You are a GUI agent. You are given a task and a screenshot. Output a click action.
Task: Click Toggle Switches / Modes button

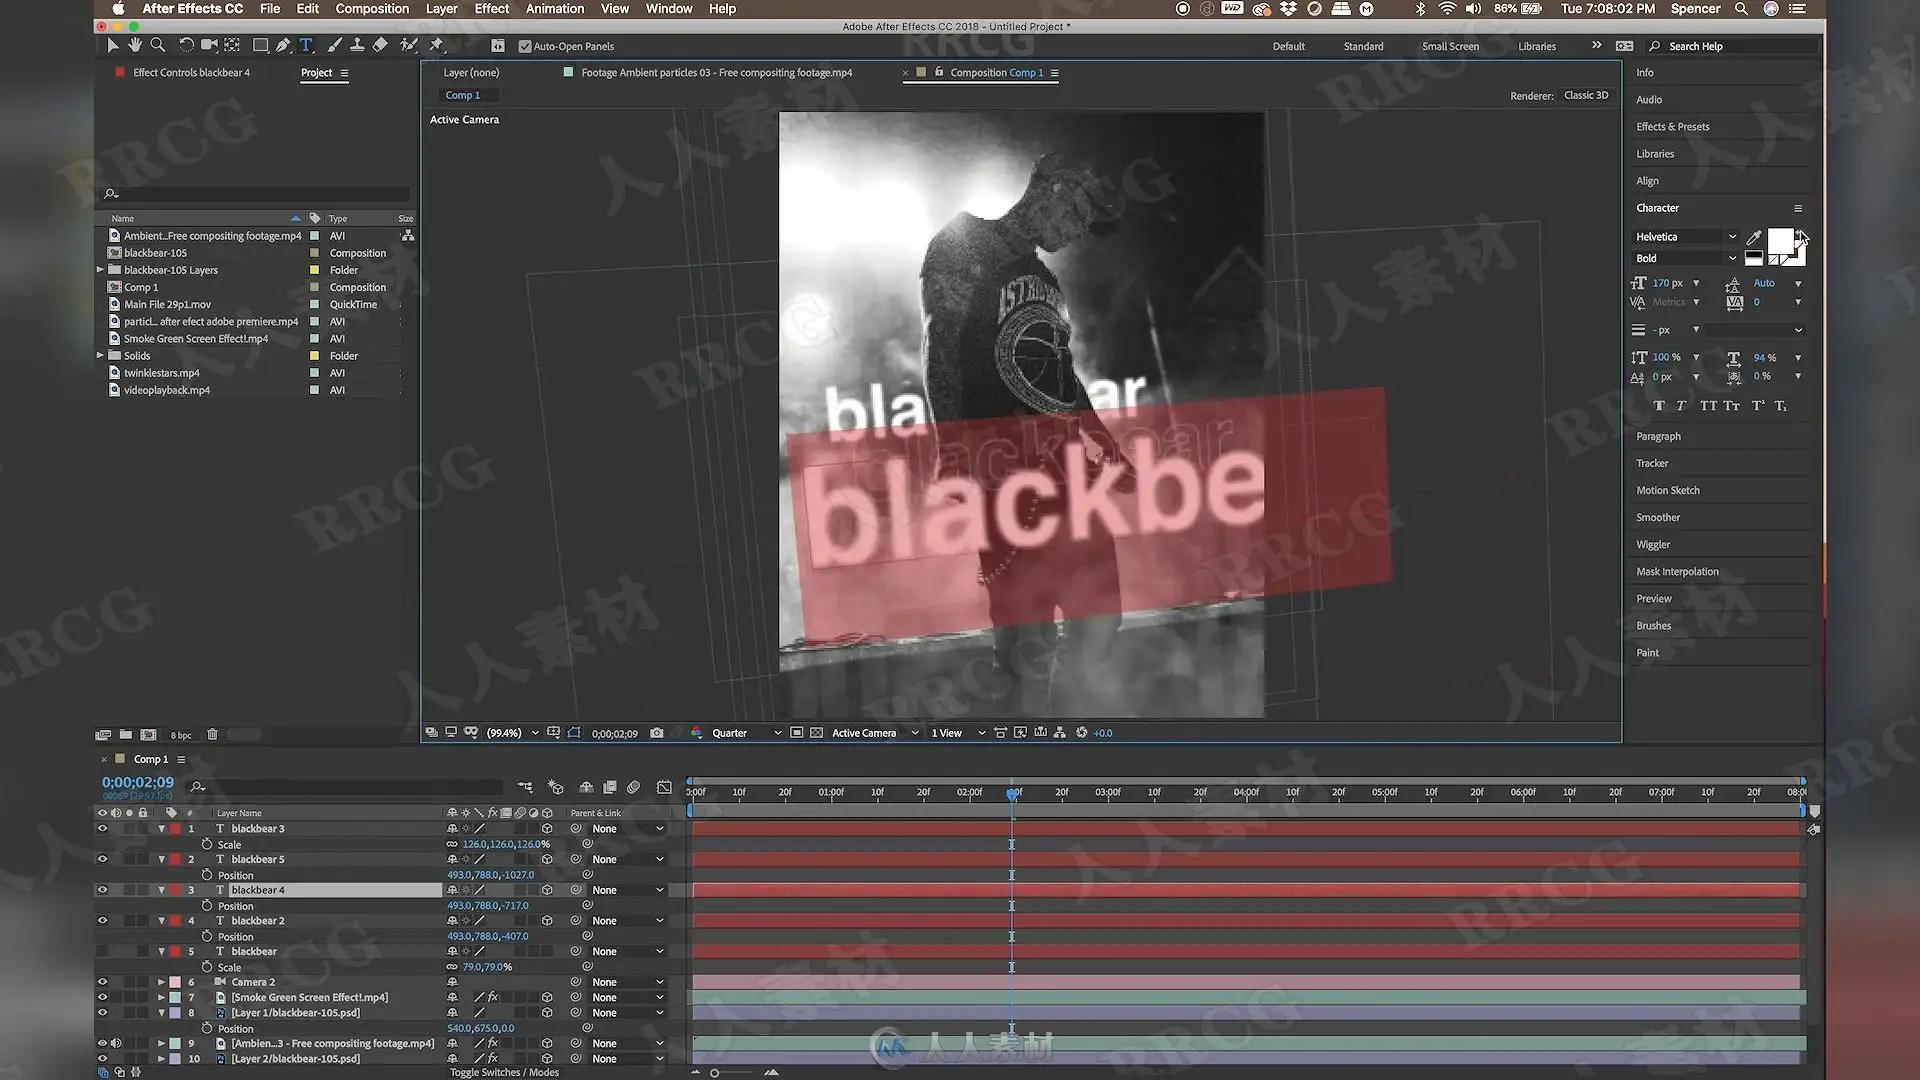(504, 1072)
